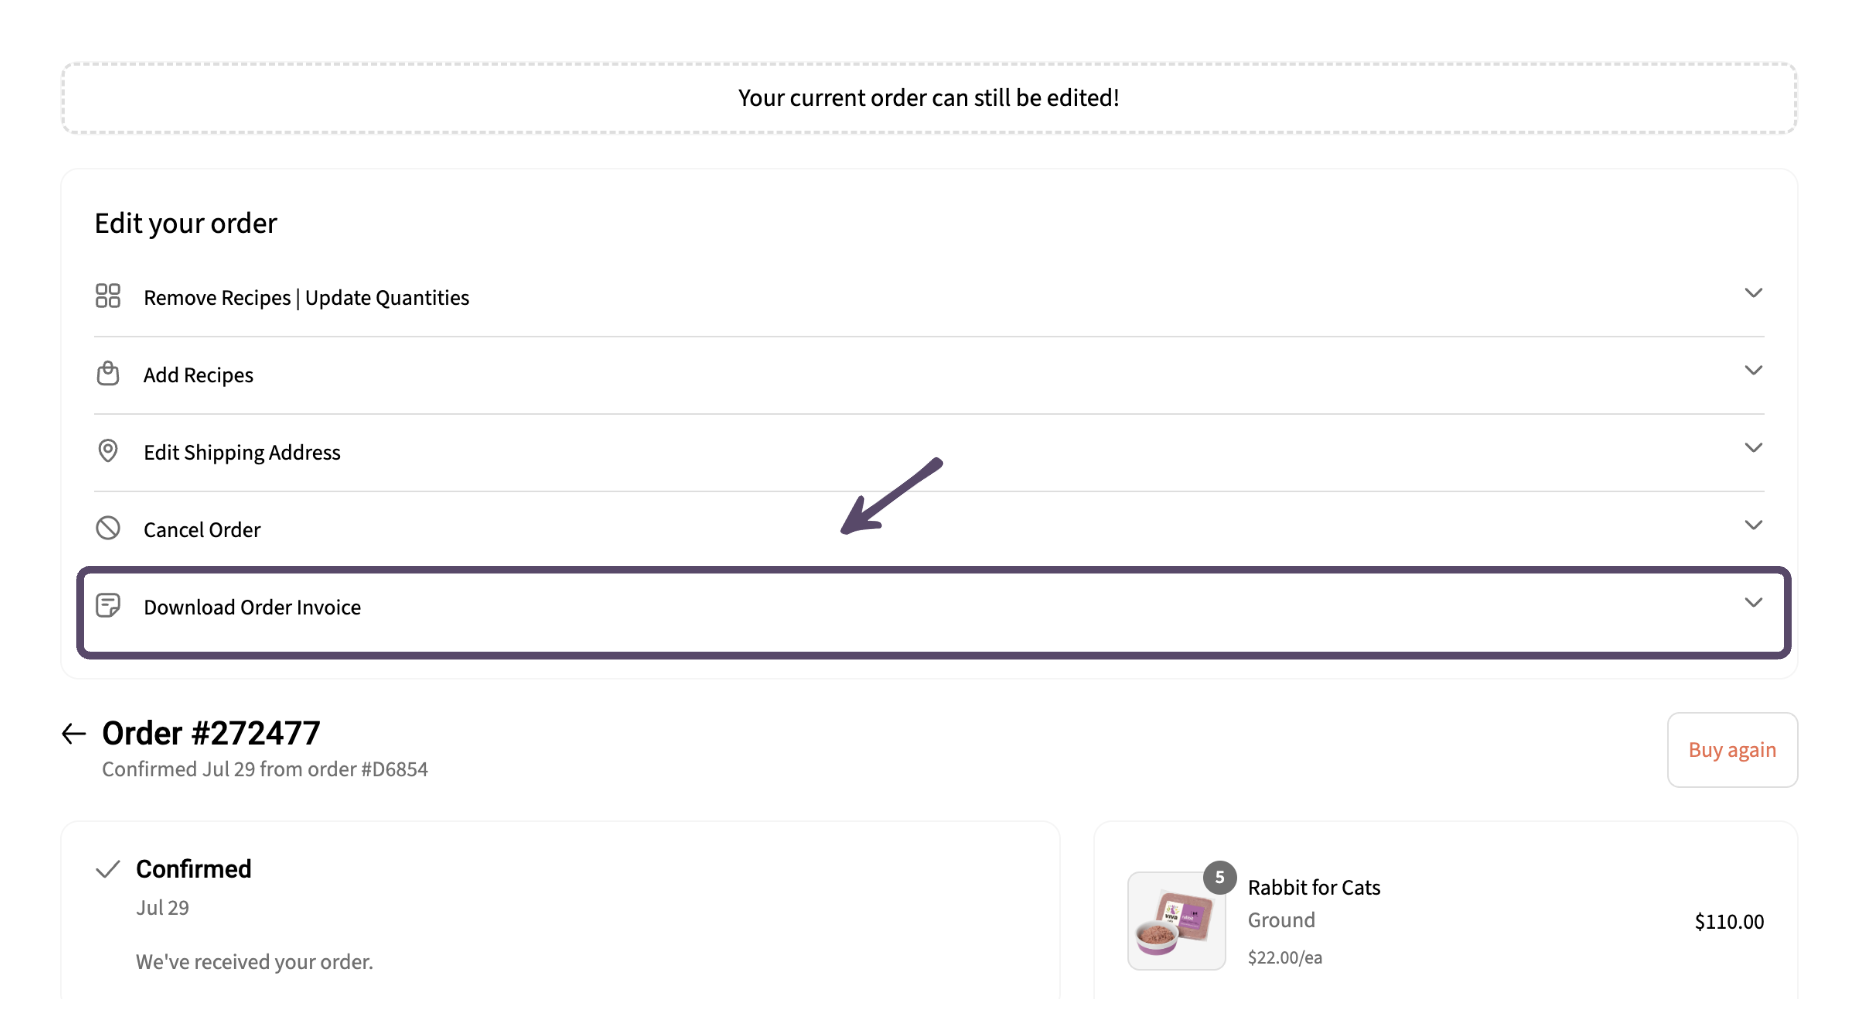Click the grid icon beside Remove Recipes
Image resolution: width=1854 pixels, height=1028 pixels.
click(x=108, y=296)
